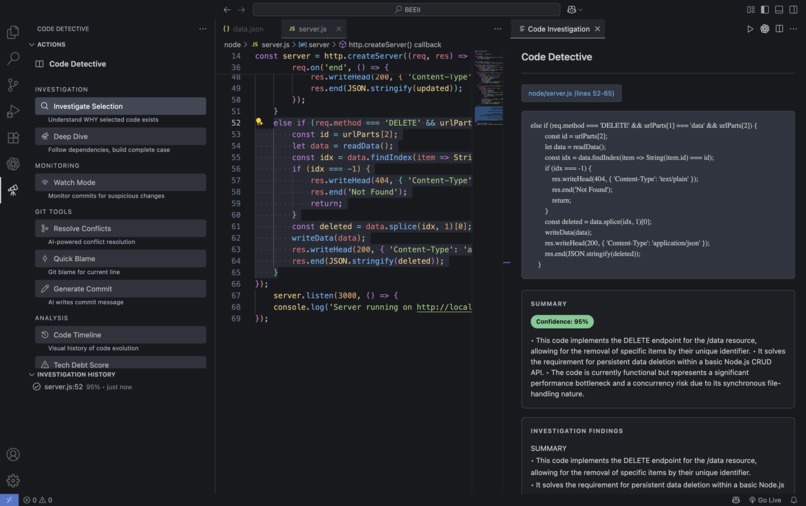Click the Copilot icon in title bar
This screenshot has height=506, width=806.
(572, 9)
